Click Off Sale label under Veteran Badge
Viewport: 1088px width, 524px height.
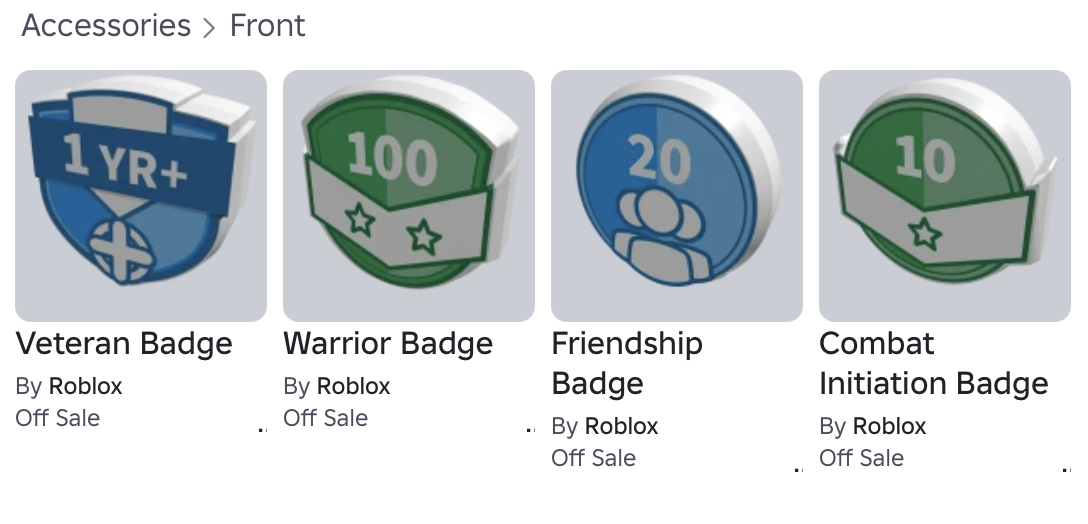[58, 418]
